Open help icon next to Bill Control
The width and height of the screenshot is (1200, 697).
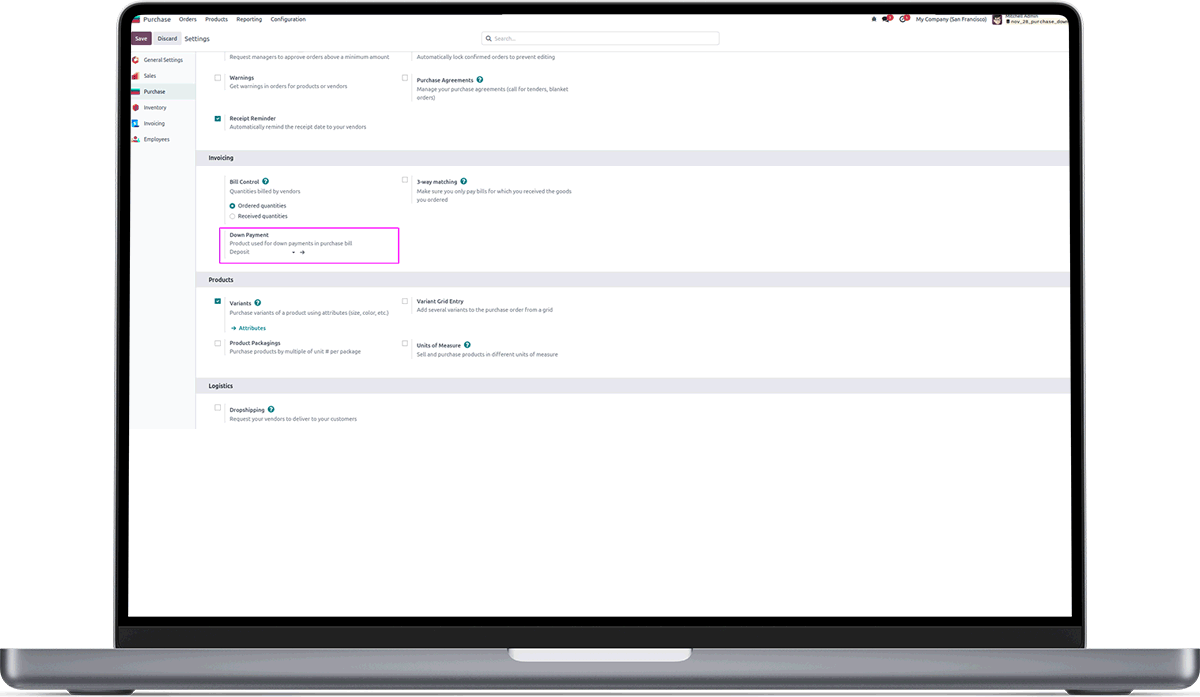click(265, 182)
